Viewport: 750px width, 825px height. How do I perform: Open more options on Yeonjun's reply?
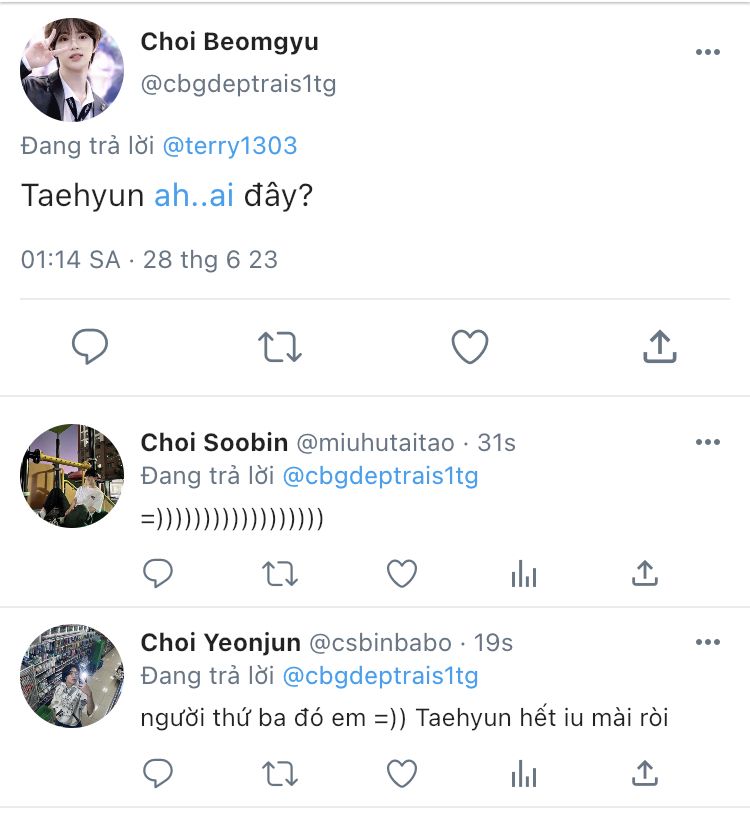click(x=708, y=642)
